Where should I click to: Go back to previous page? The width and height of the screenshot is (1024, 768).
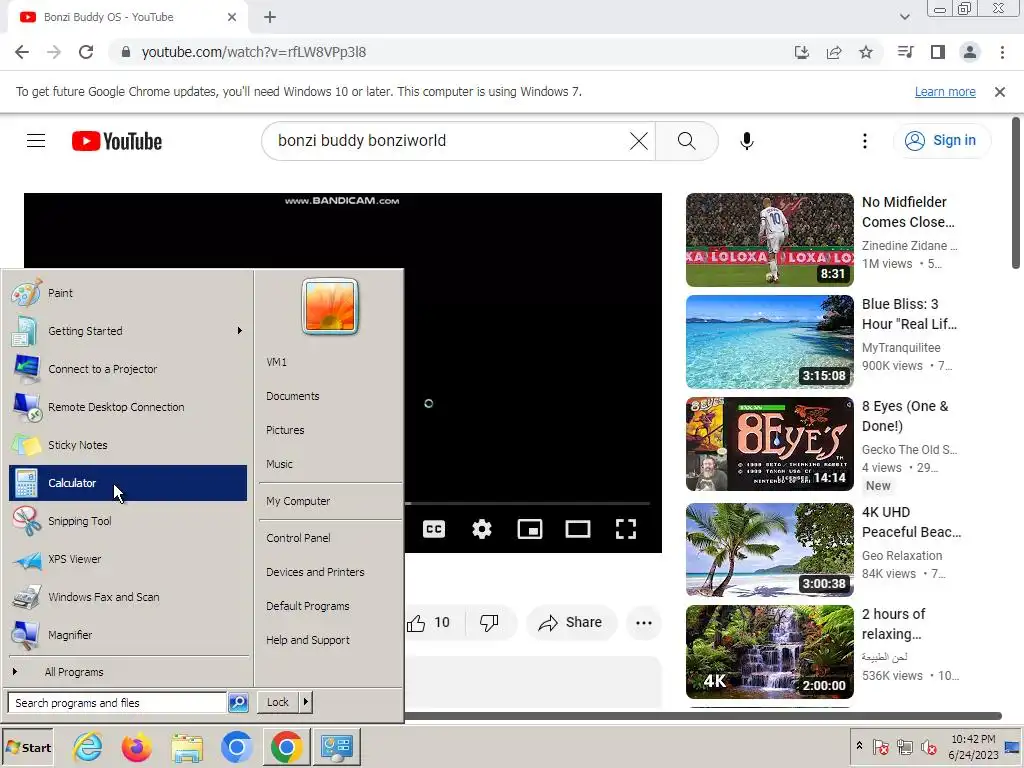point(22,52)
